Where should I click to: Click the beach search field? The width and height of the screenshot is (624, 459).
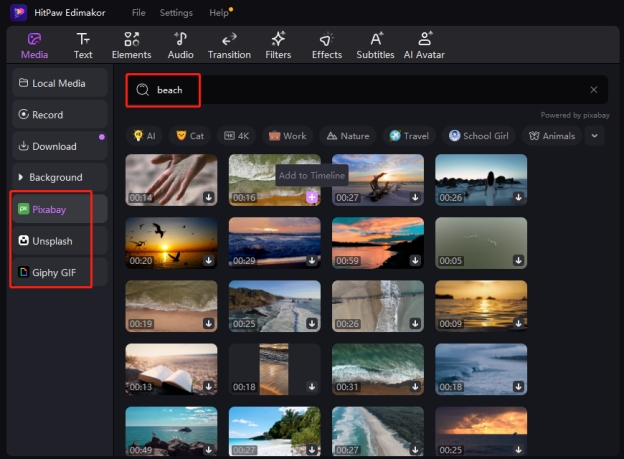366,90
